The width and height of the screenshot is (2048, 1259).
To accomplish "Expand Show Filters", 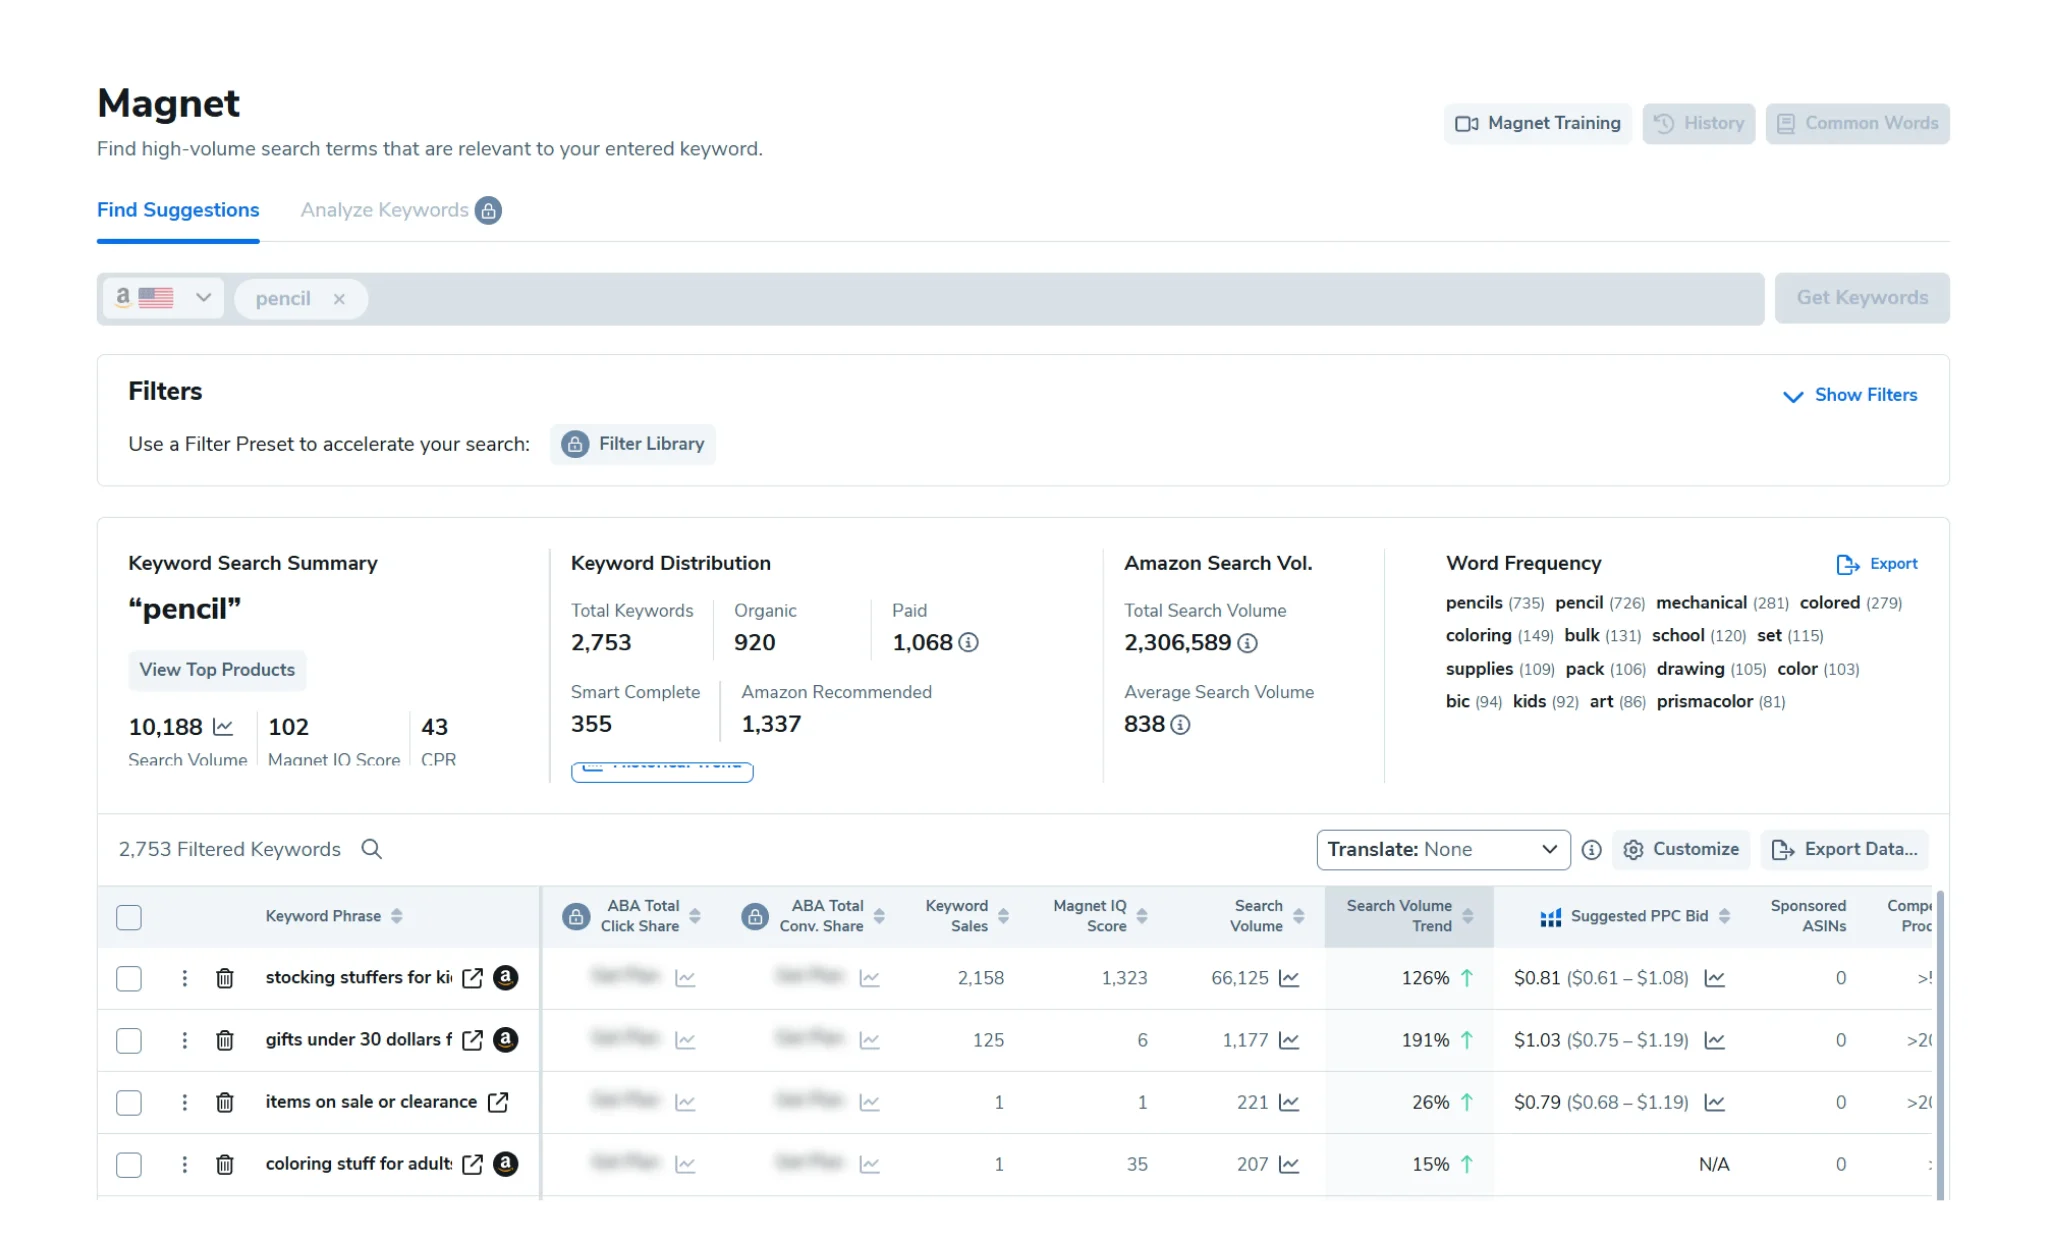I will point(1850,395).
